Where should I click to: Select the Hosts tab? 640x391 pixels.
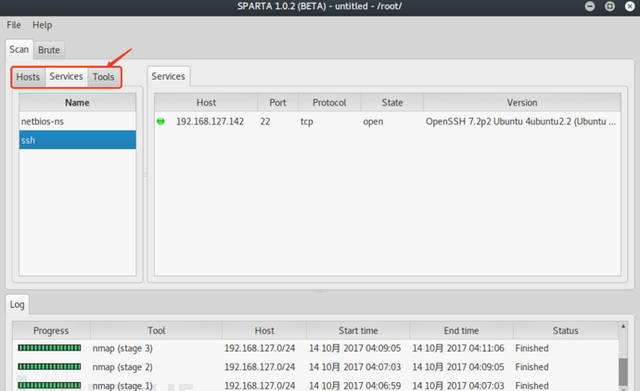click(28, 77)
